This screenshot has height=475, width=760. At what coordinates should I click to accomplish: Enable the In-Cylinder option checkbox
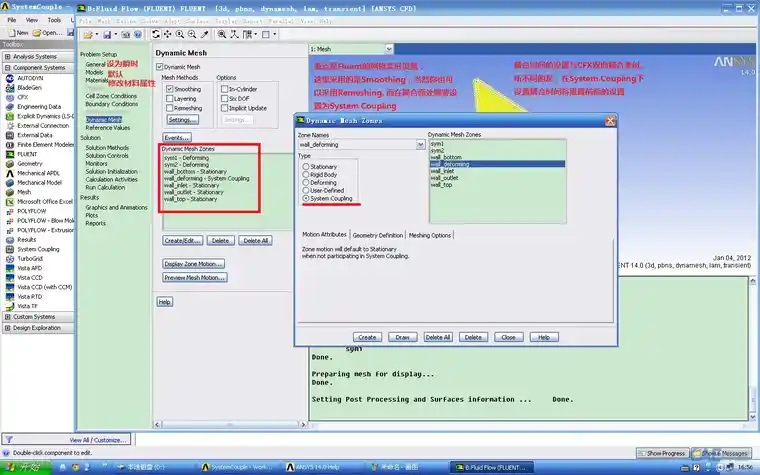point(224,89)
